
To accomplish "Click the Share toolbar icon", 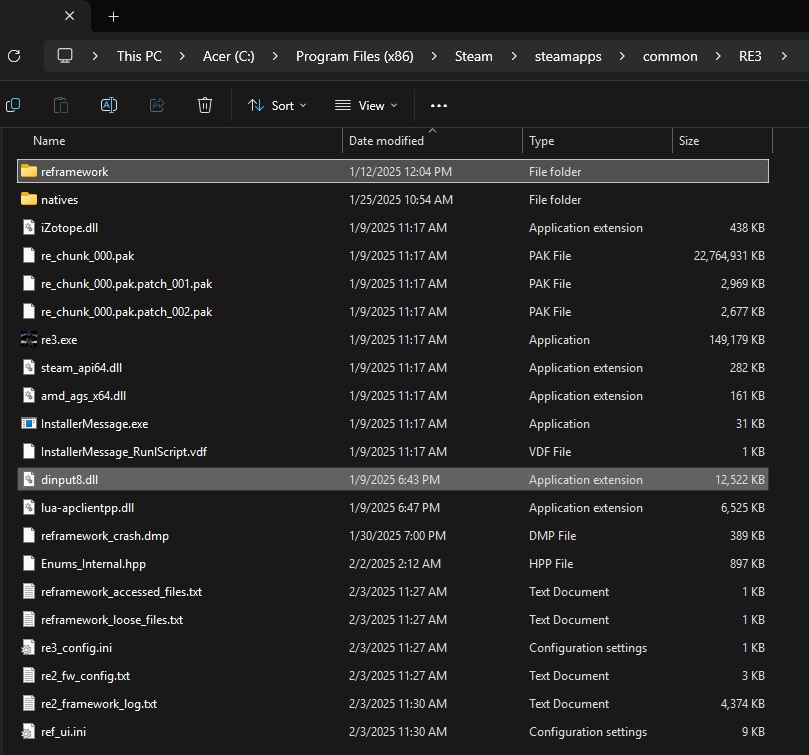I will point(157,105).
